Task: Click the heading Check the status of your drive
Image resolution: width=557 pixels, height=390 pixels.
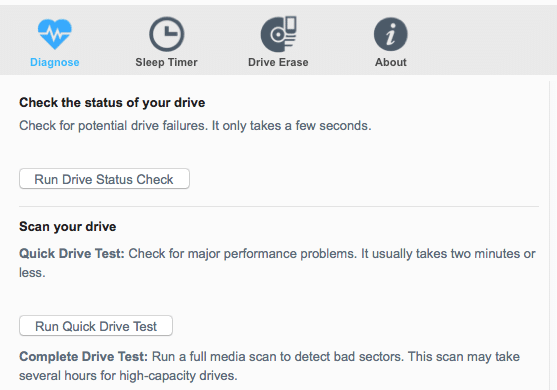Action: pos(112,103)
